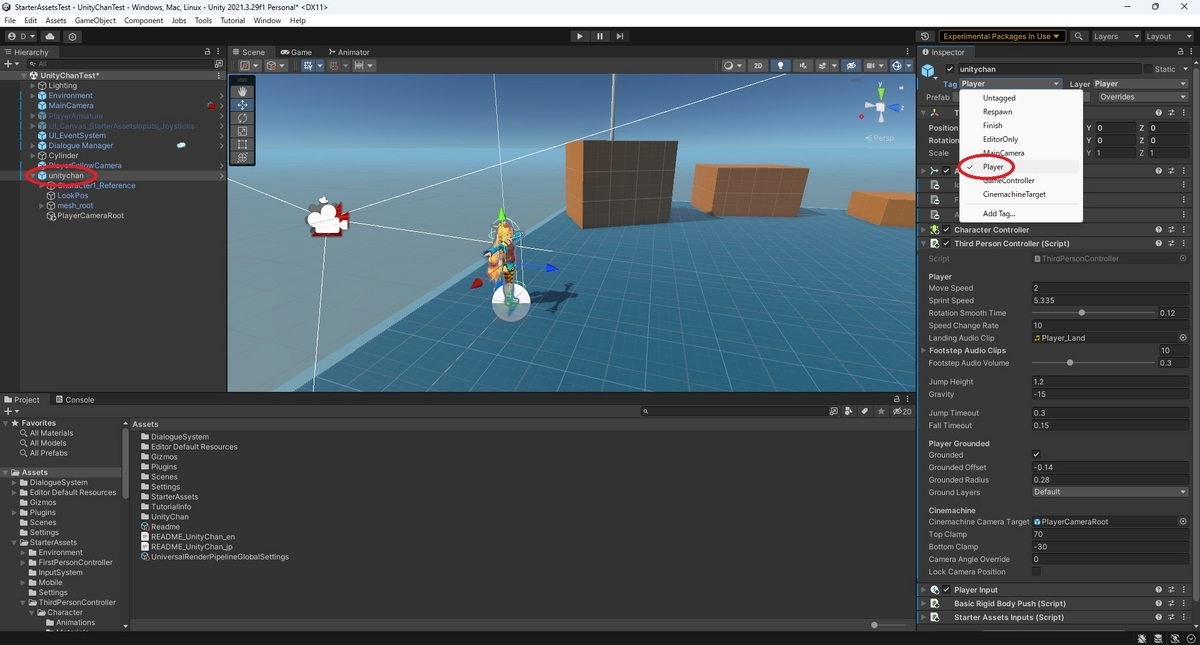Click the Scene gizmos toggle icon
The height and width of the screenshot is (645, 1200).
tap(899, 66)
